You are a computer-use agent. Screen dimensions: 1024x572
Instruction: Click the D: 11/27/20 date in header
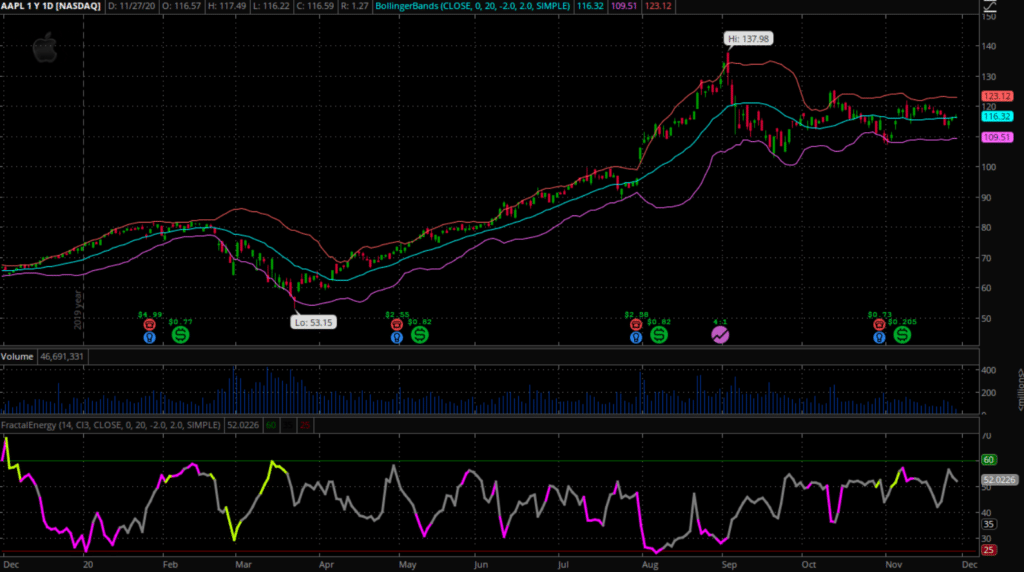click(131, 6)
